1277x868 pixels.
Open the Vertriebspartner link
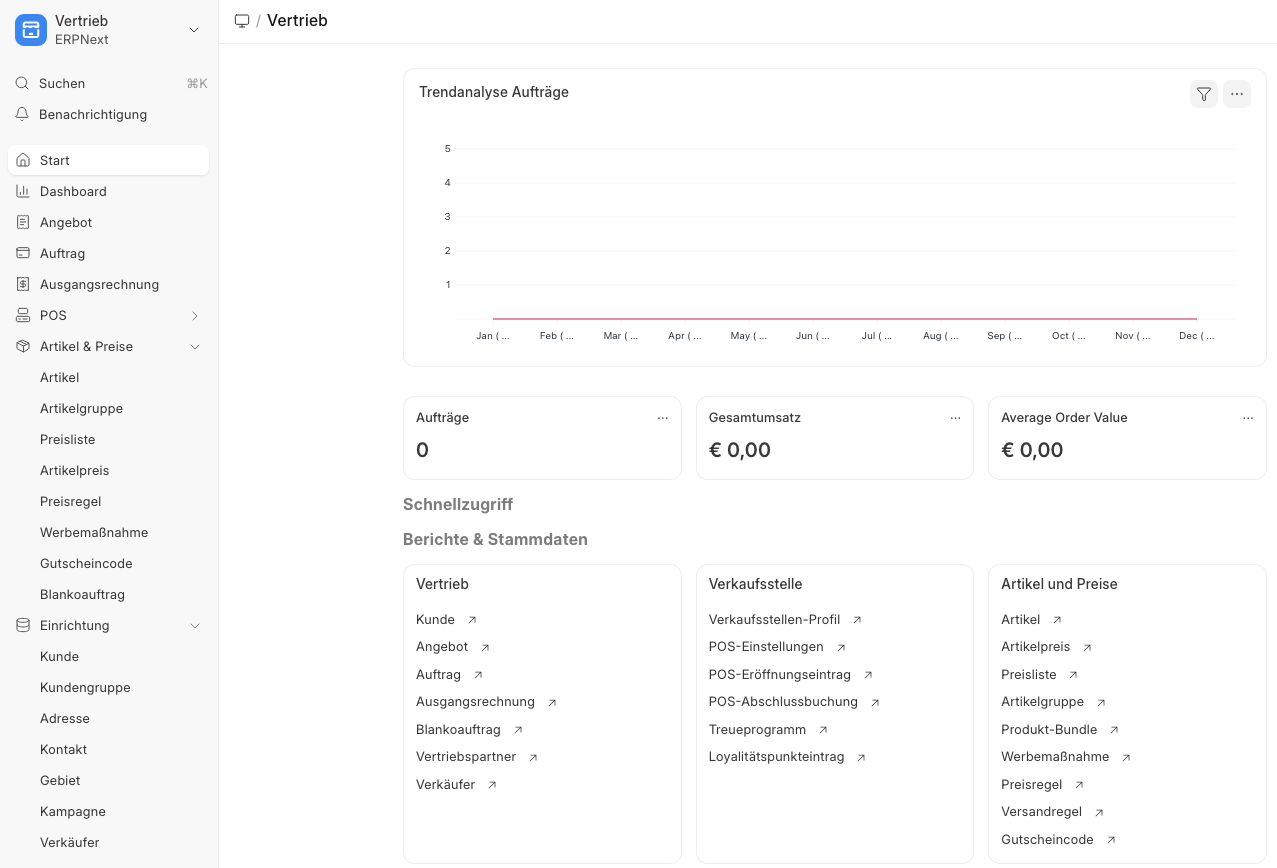(x=466, y=757)
